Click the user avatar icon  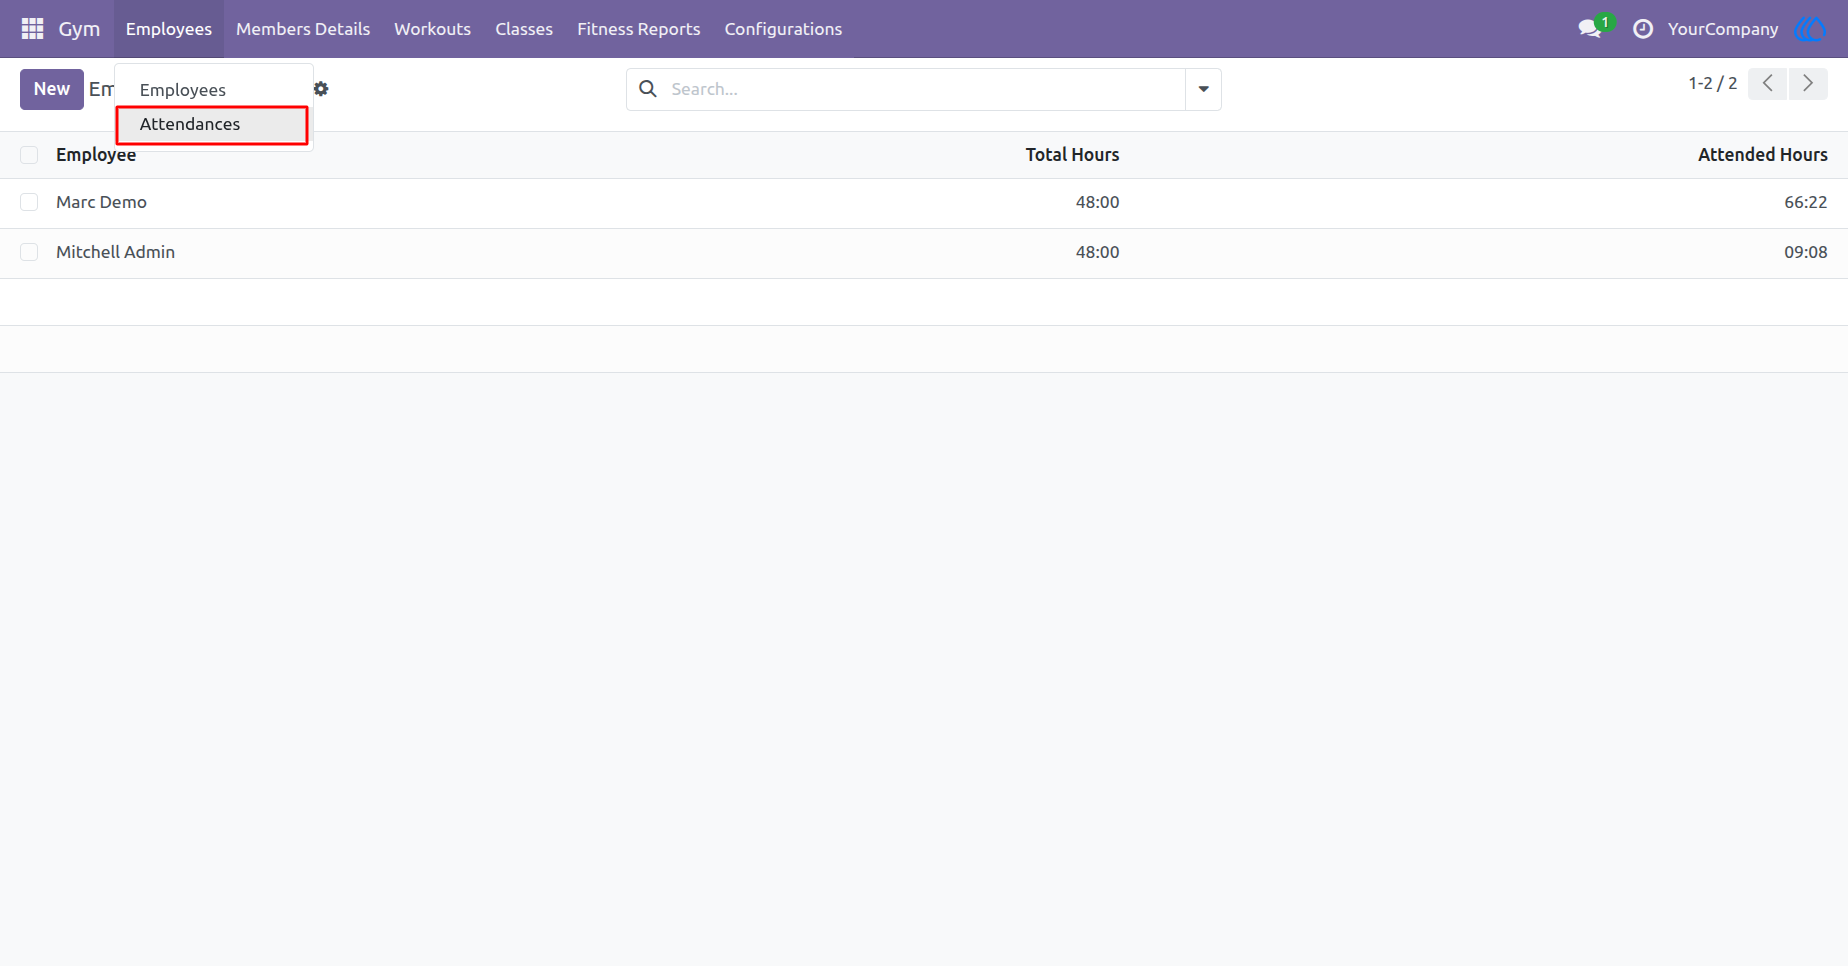(x=1810, y=29)
